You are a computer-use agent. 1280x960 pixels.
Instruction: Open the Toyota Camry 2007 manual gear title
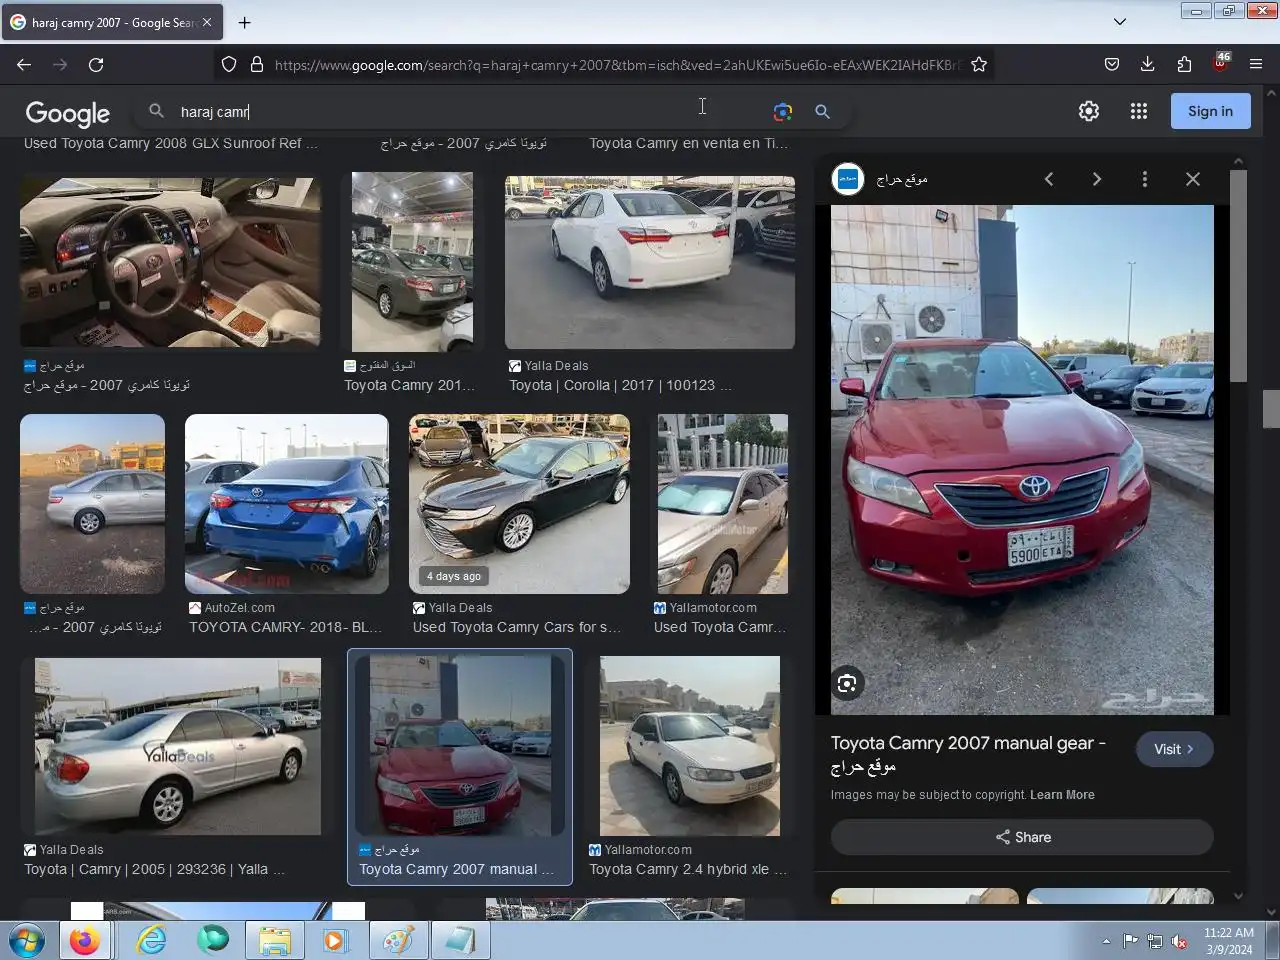pyautogui.click(x=968, y=754)
